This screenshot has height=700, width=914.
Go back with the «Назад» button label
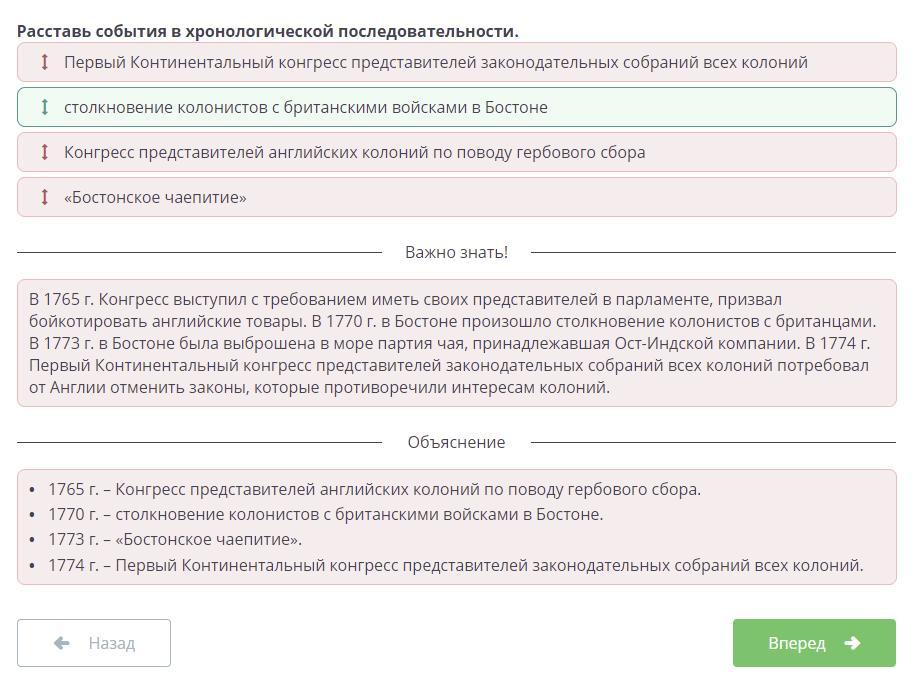(111, 643)
